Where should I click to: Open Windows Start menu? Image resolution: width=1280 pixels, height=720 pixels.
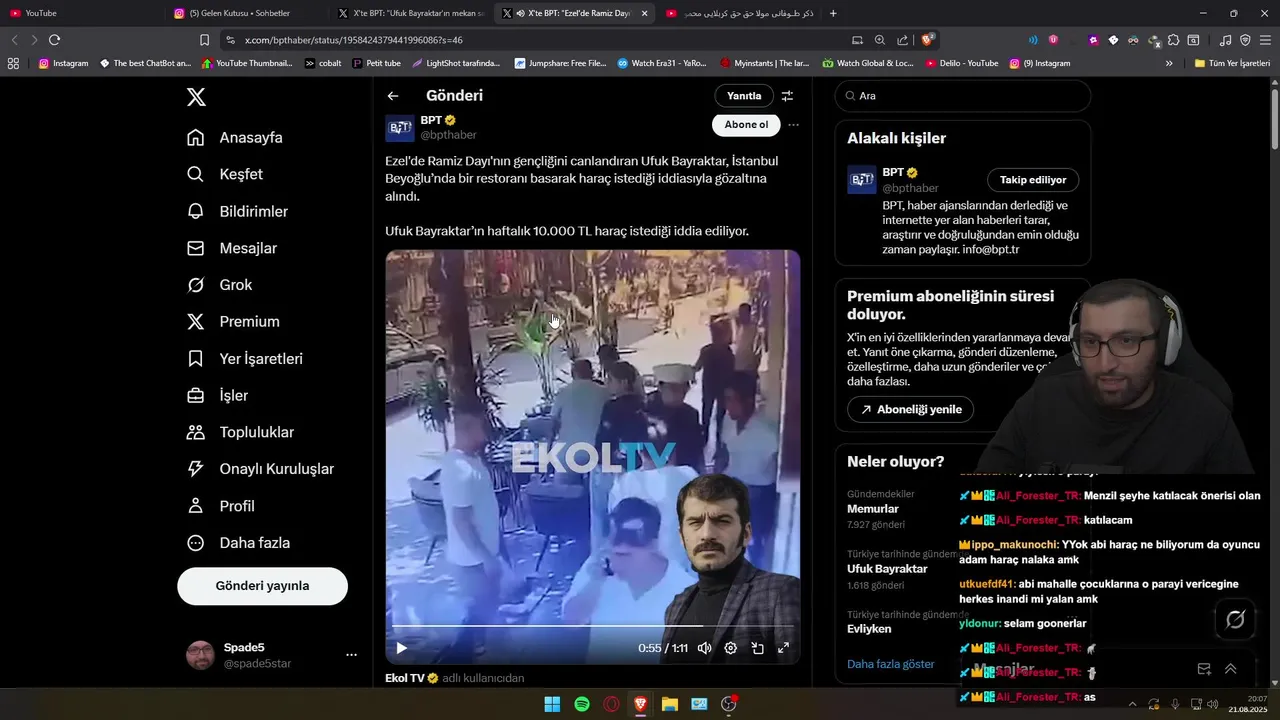pos(552,704)
